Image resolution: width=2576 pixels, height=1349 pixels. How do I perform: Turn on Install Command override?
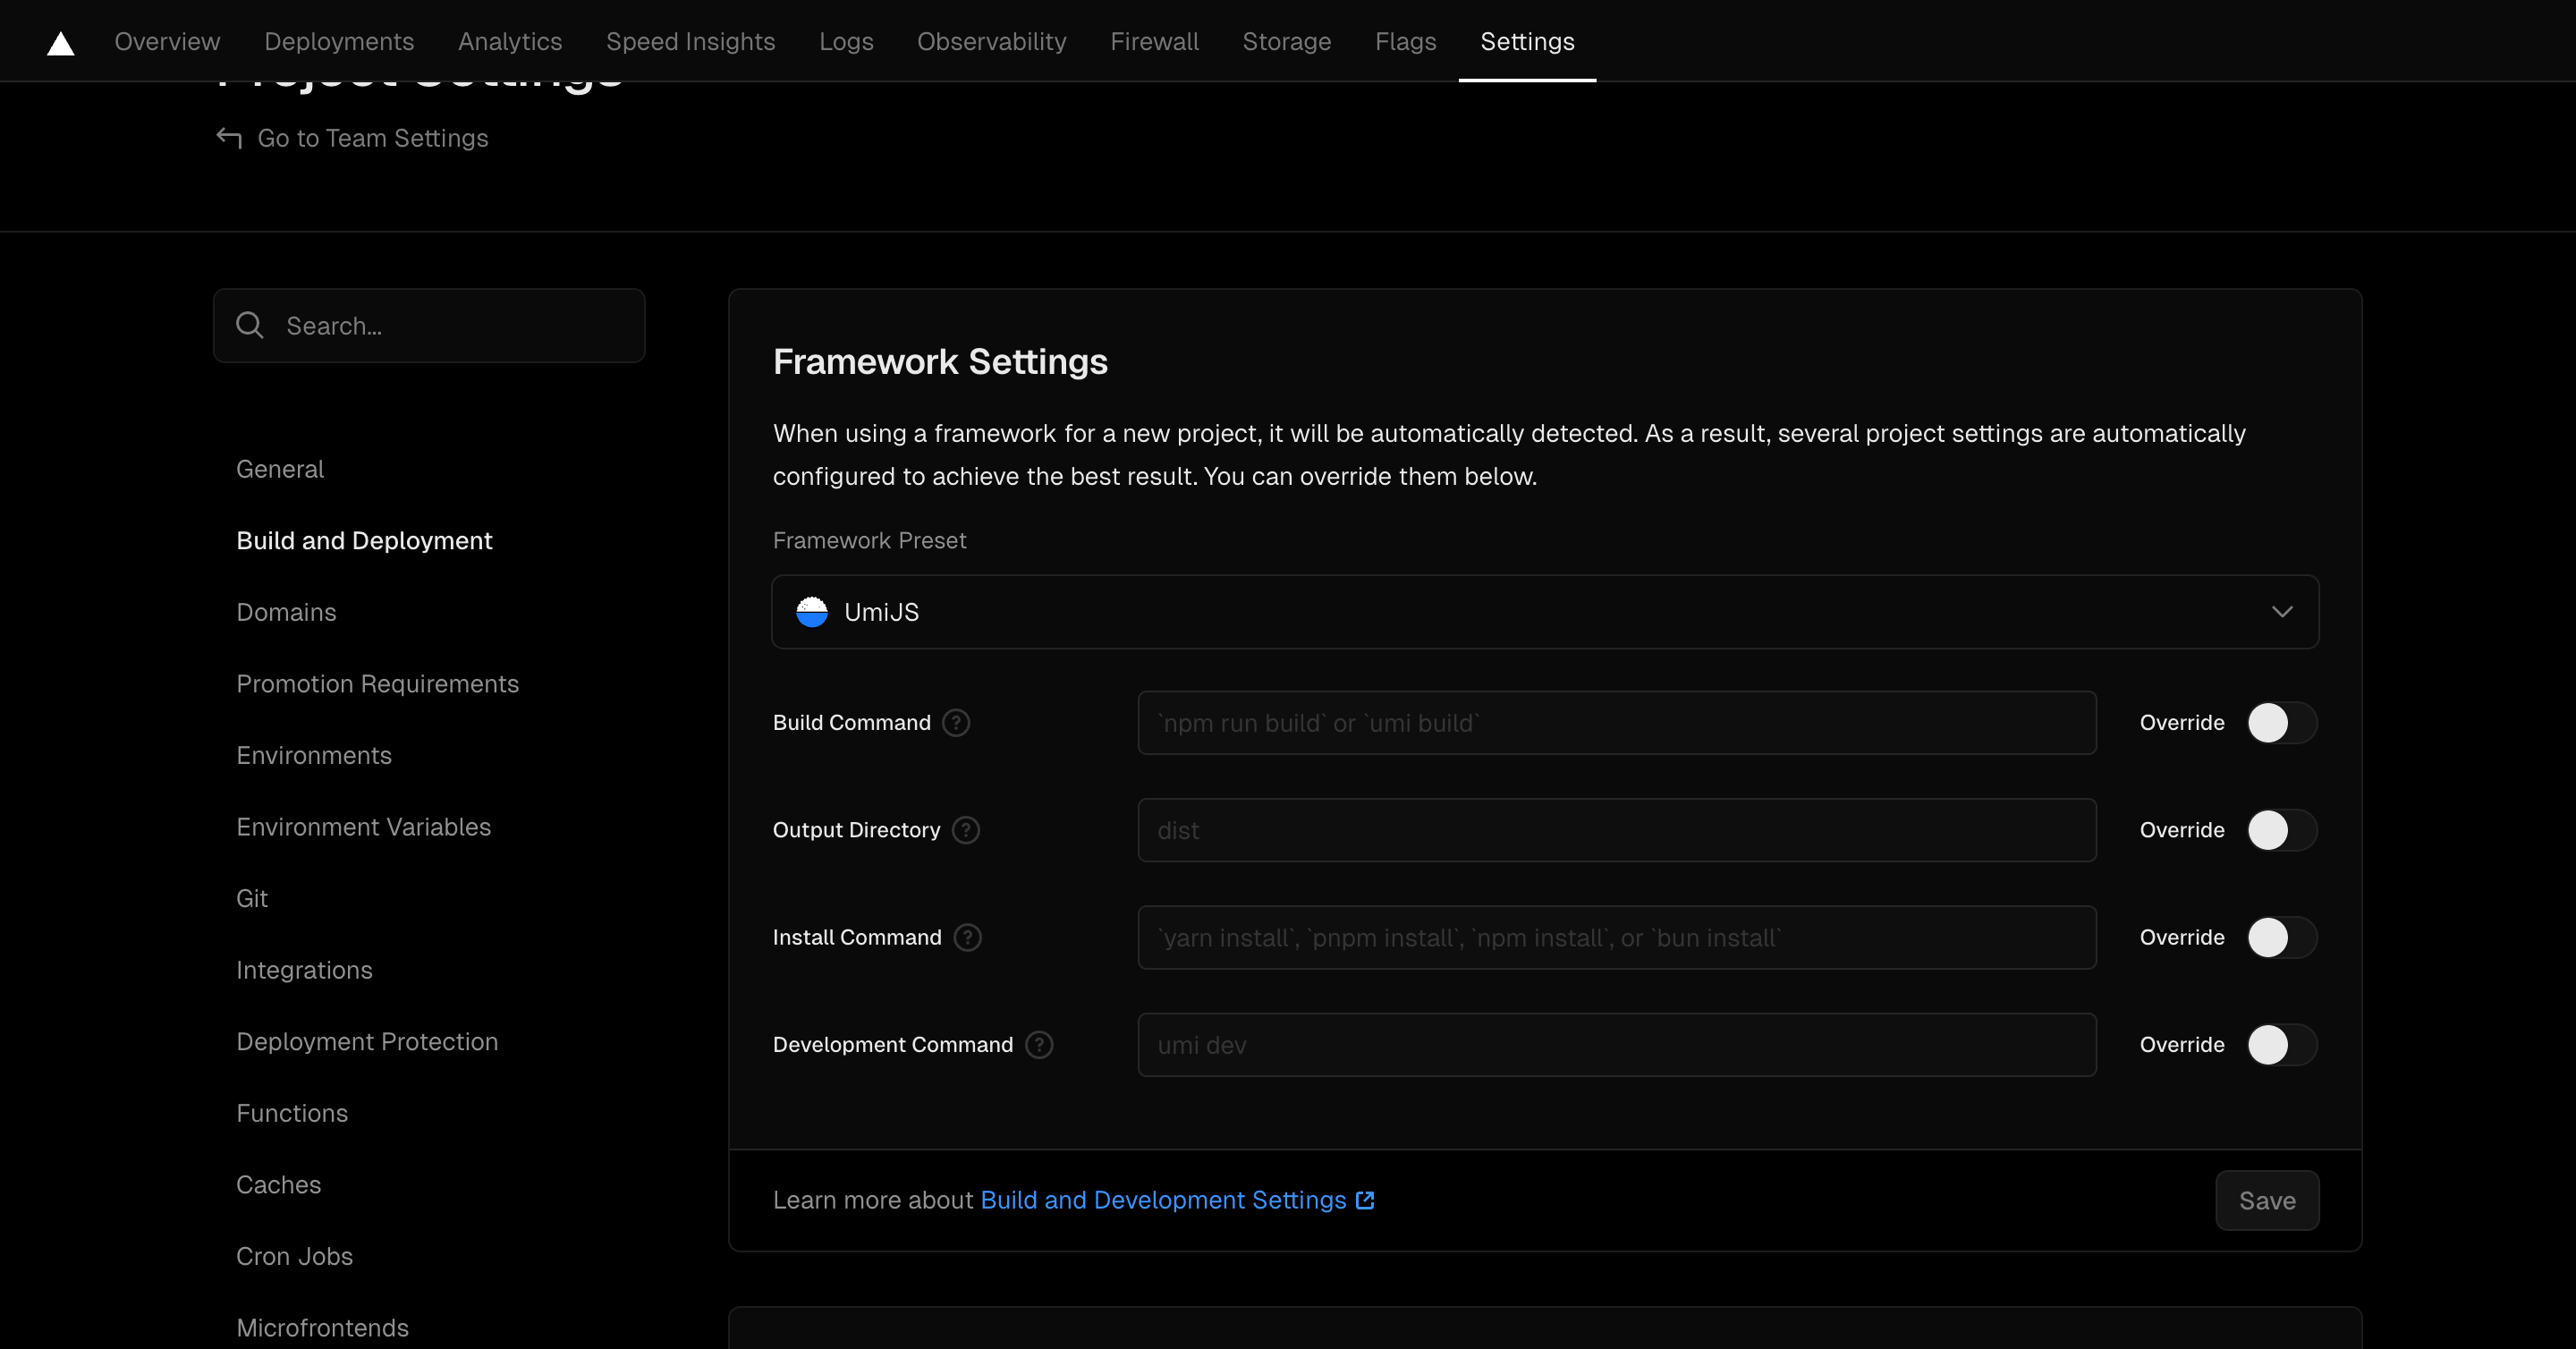(2281, 937)
